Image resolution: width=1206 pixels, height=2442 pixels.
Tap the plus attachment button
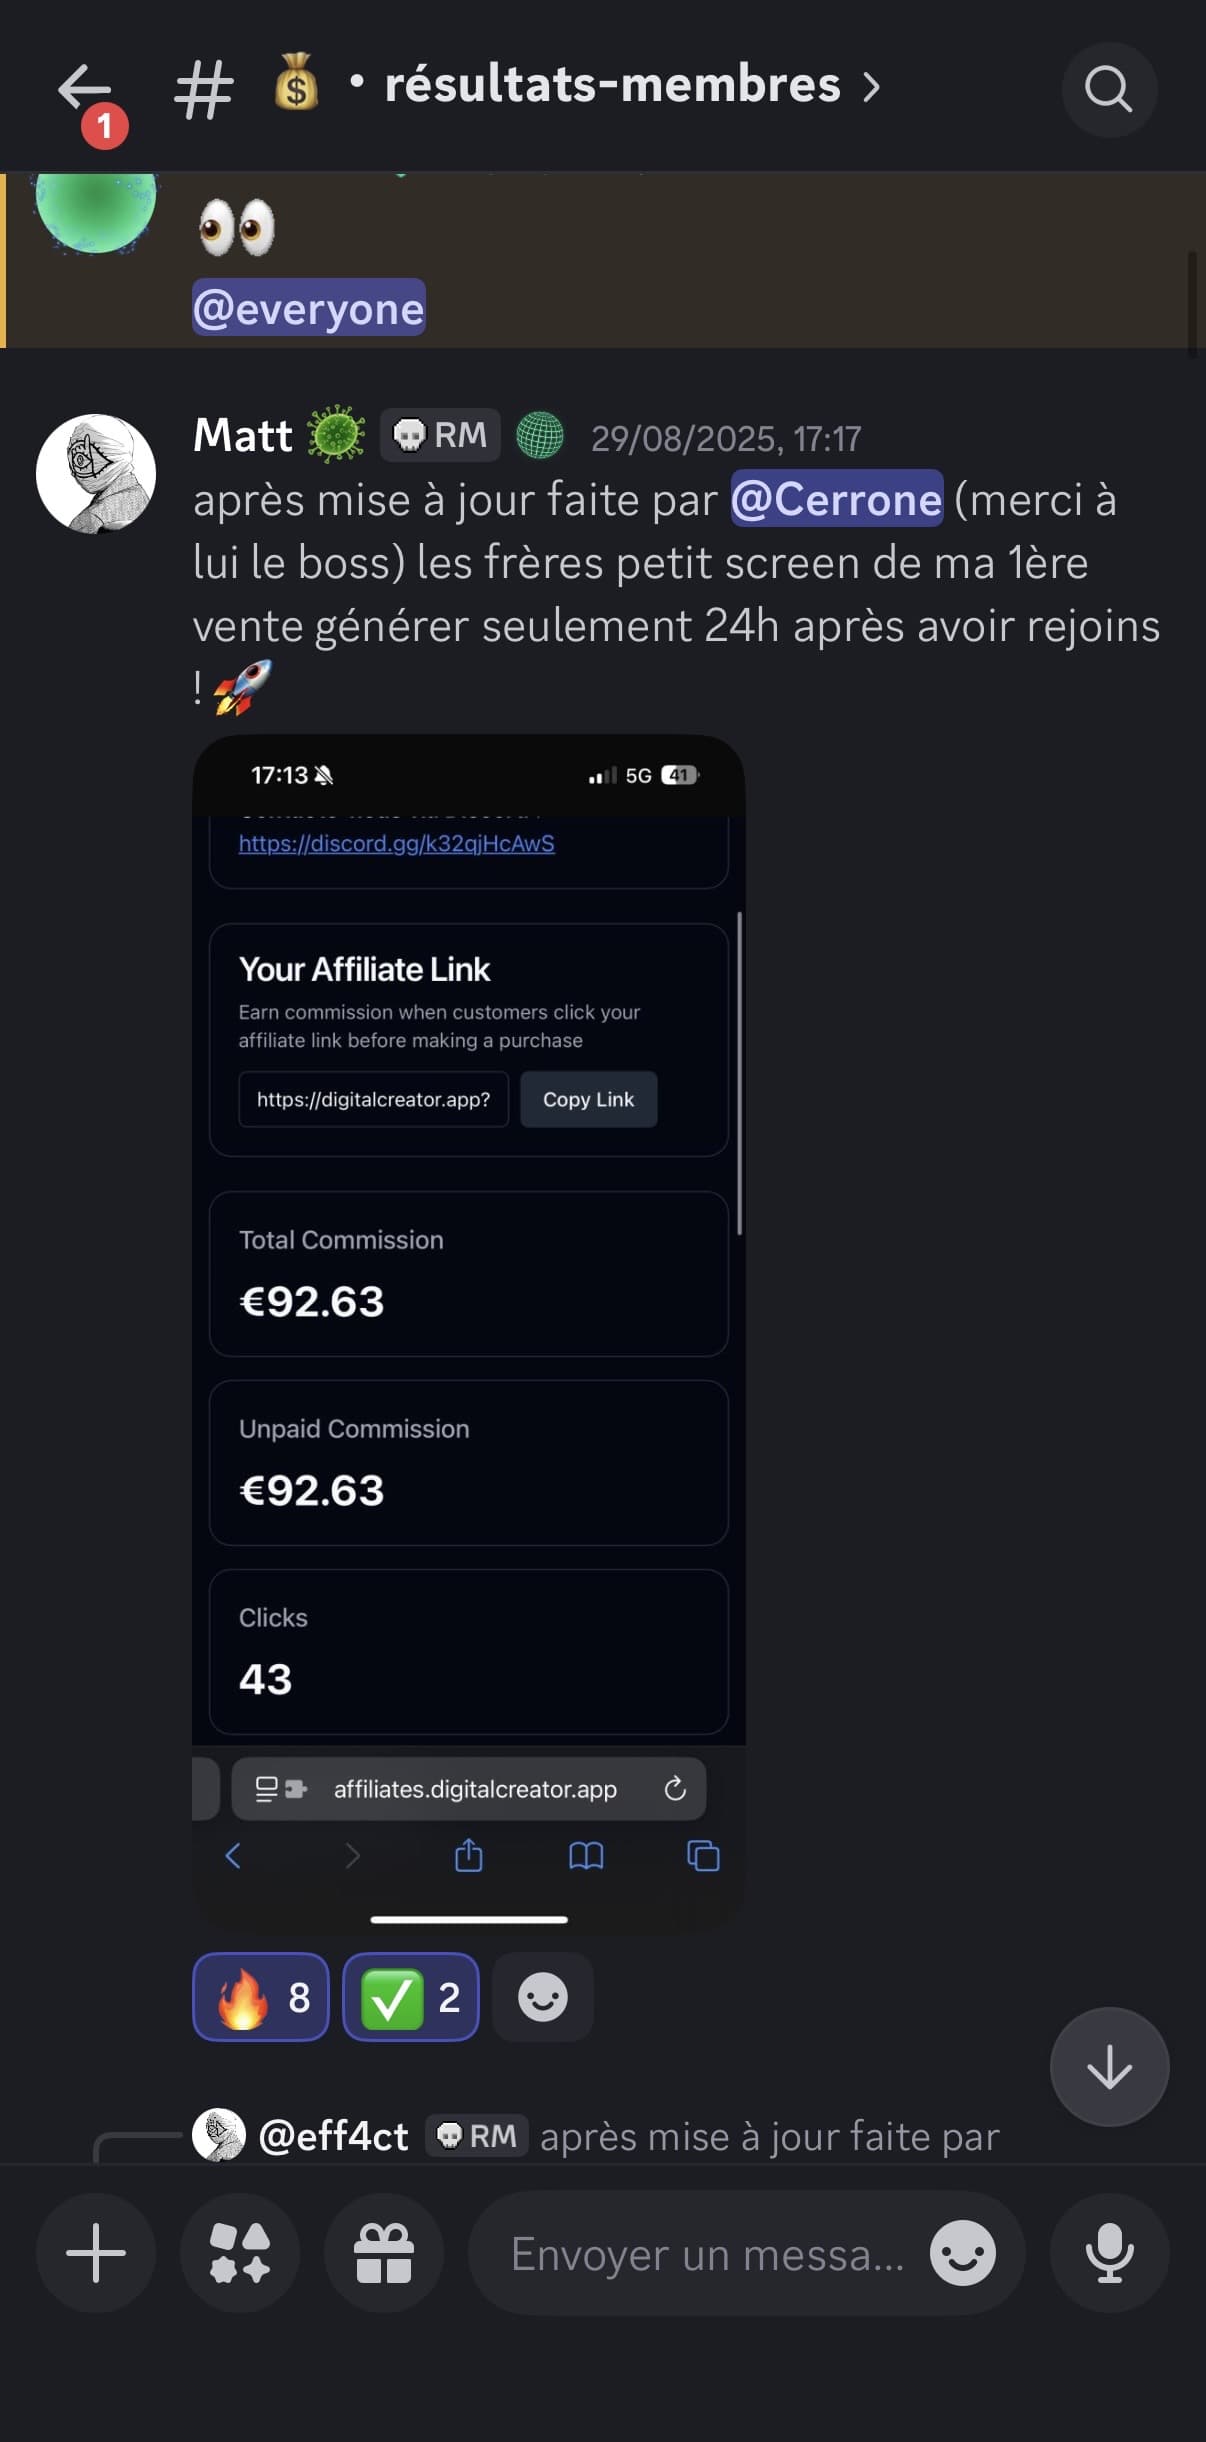pos(96,2253)
